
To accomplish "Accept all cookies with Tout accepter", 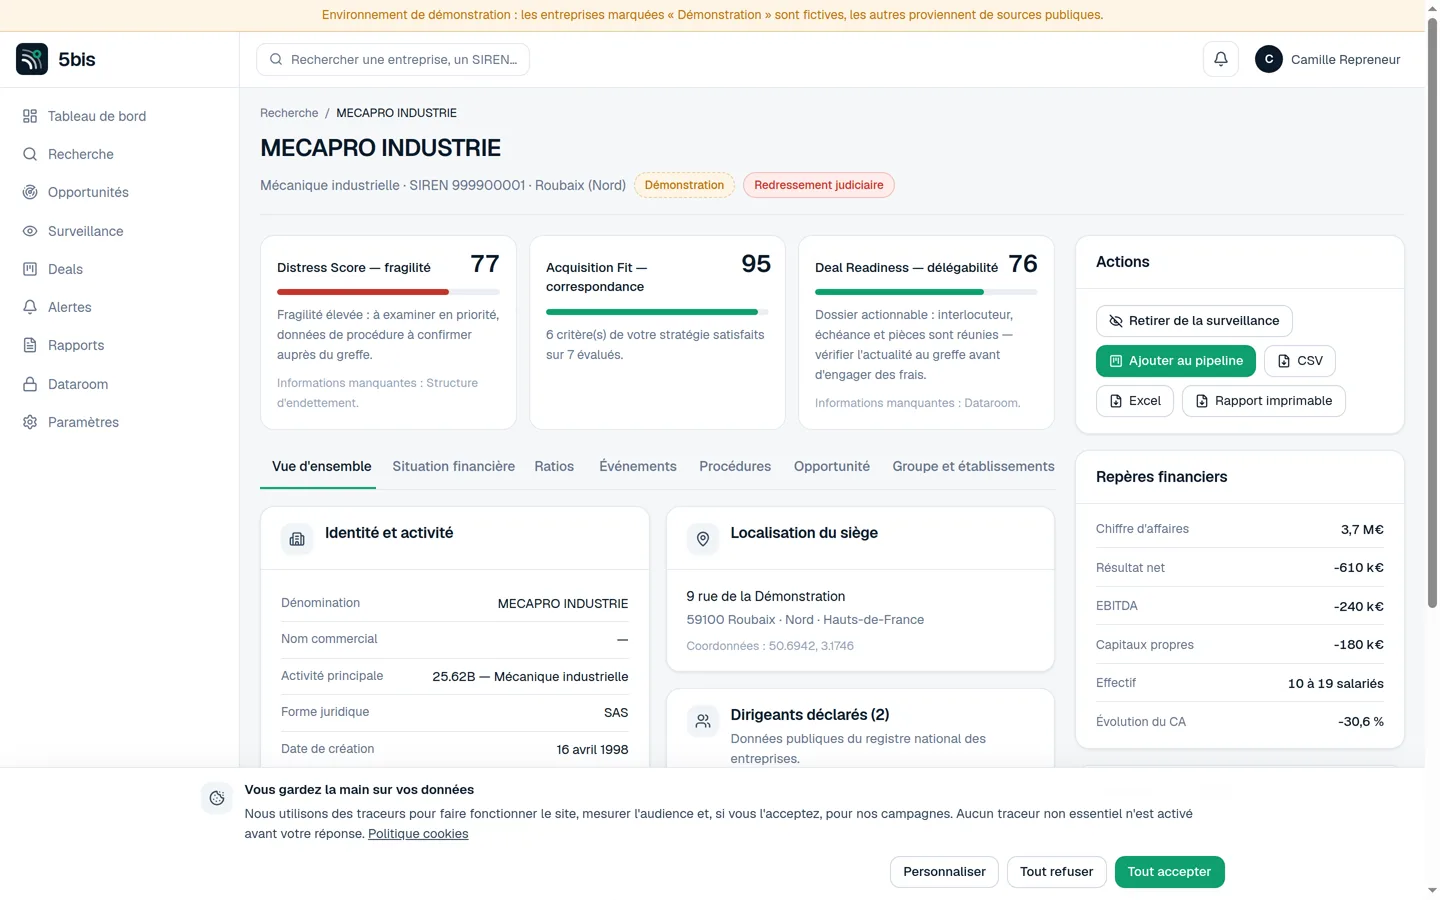I will [1169, 872].
